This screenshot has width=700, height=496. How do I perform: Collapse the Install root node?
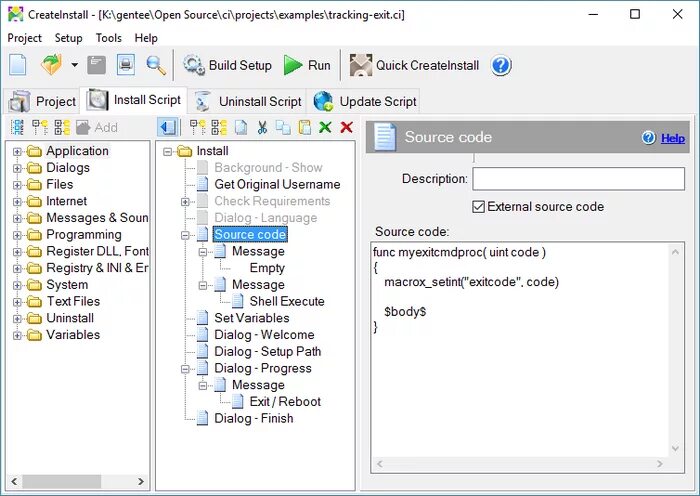pos(167,152)
